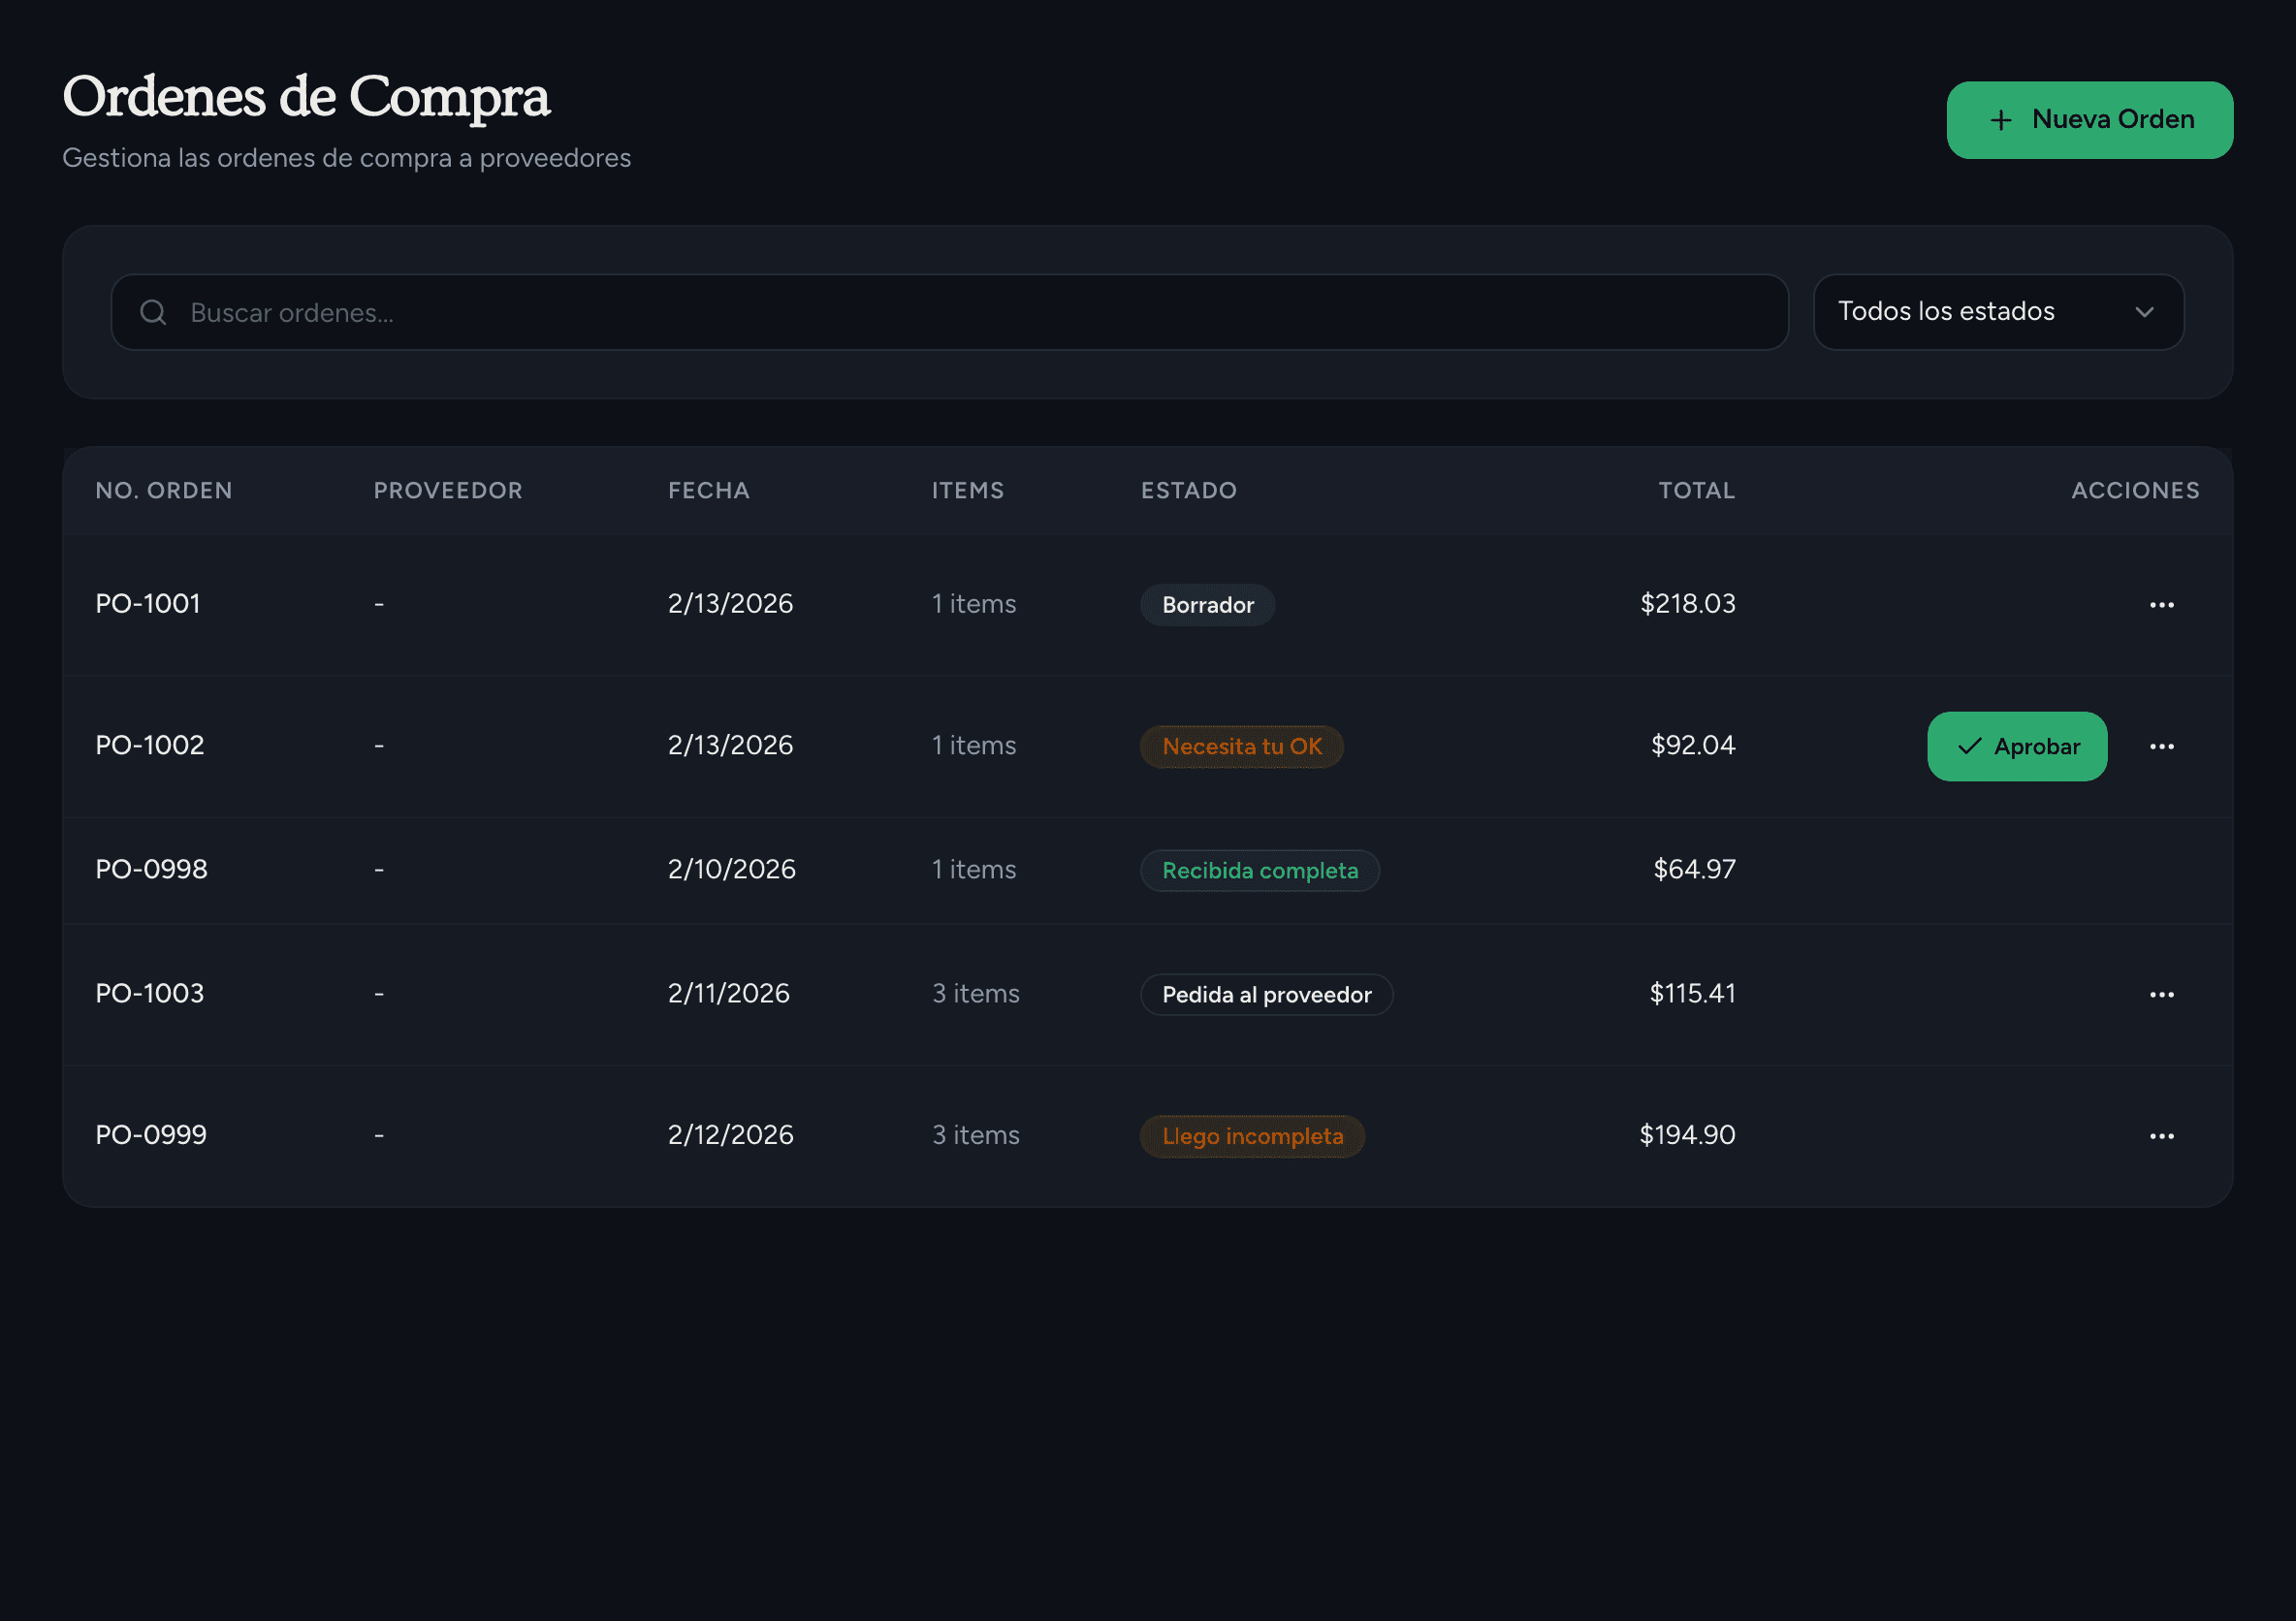Click the Ordenes de Compra page title
Image resolution: width=2296 pixels, height=1621 pixels.
tap(306, 98)
